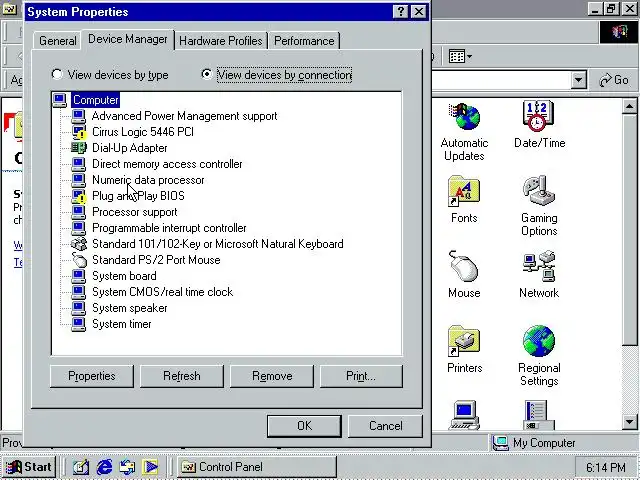
Task: Click the Programmable interrupt controller icon
Action: click(x=78, y=228)
